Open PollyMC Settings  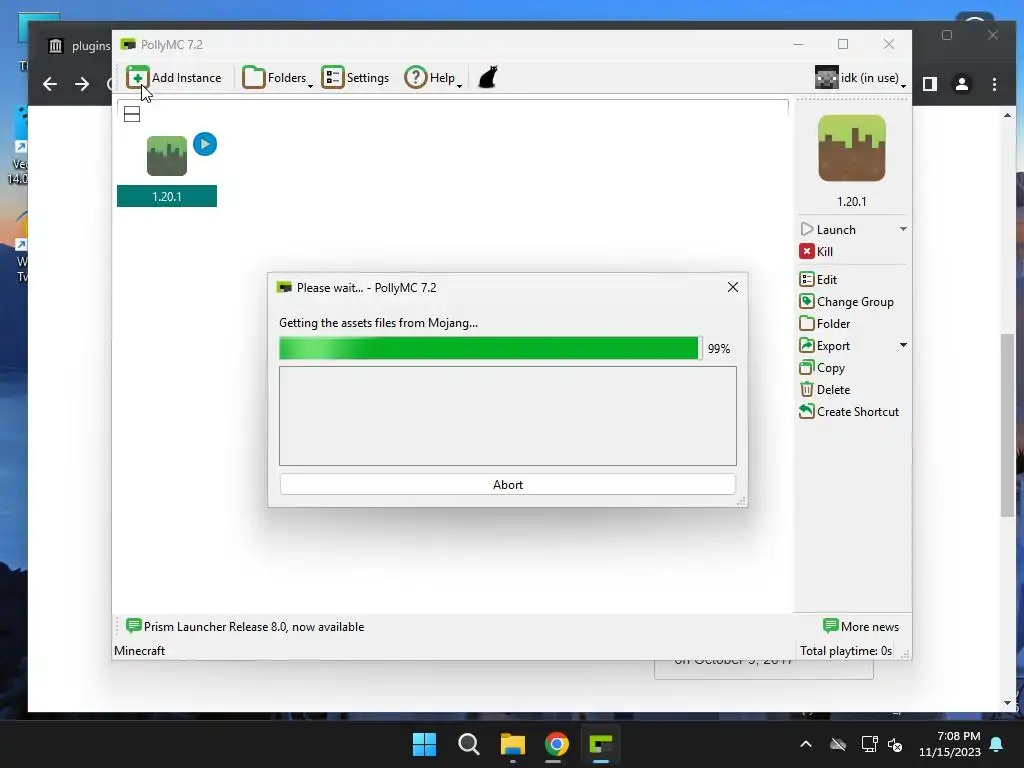pyautogui.click(x=355, y=78)
